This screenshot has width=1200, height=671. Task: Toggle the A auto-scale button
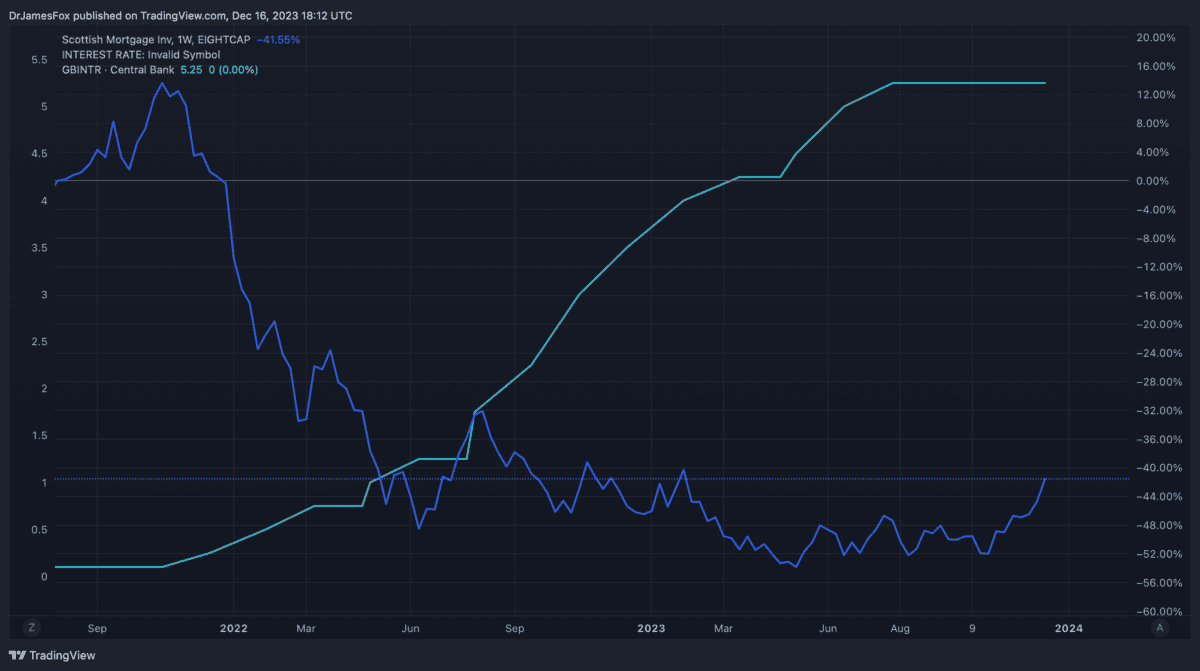(x=1159, y=627)
